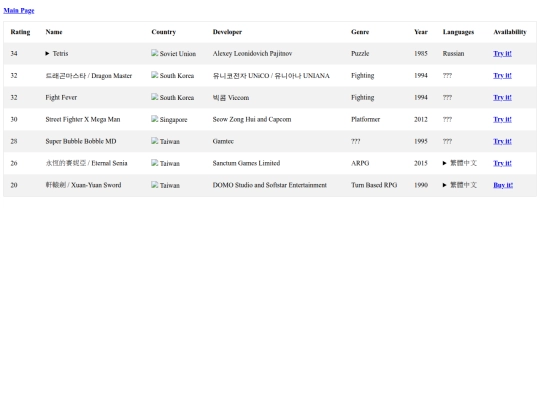Click the year 1990 cell
The image size is (540, 405).
click(x=421, y=185)
